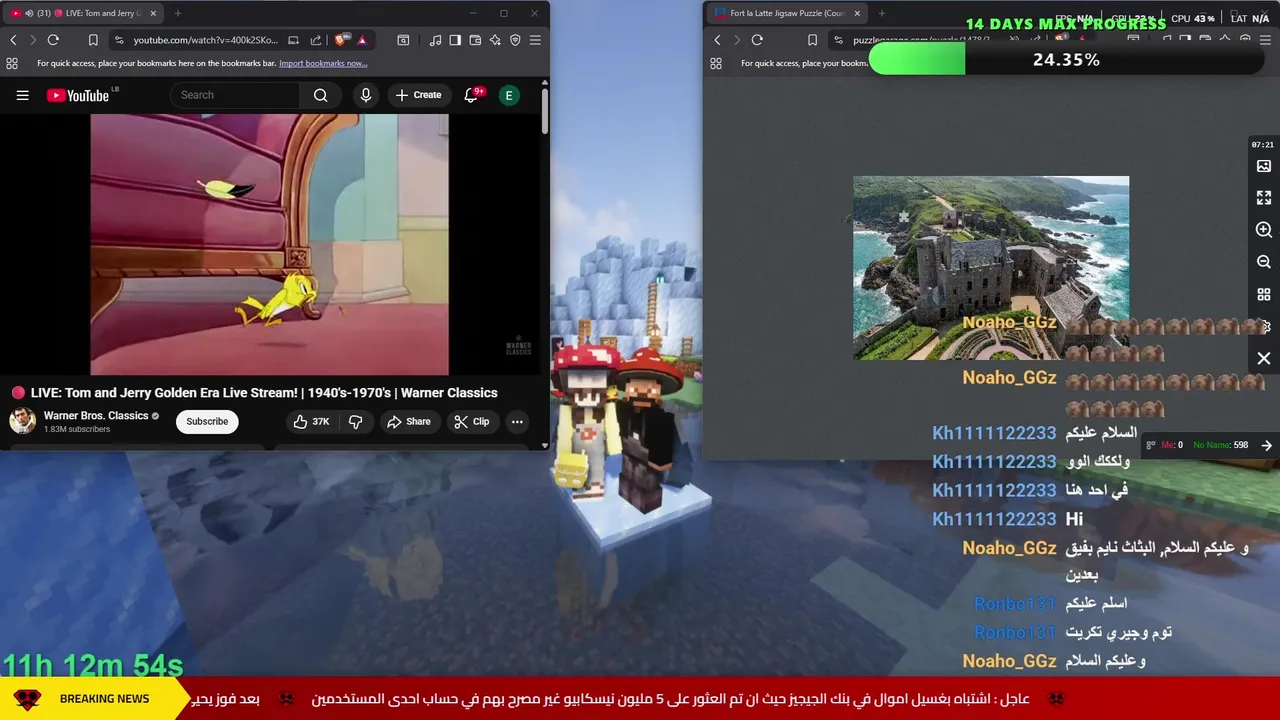1280x720 pixels.
Task: Click BREAKING NEWS ticker label
Action: point(104,699)
